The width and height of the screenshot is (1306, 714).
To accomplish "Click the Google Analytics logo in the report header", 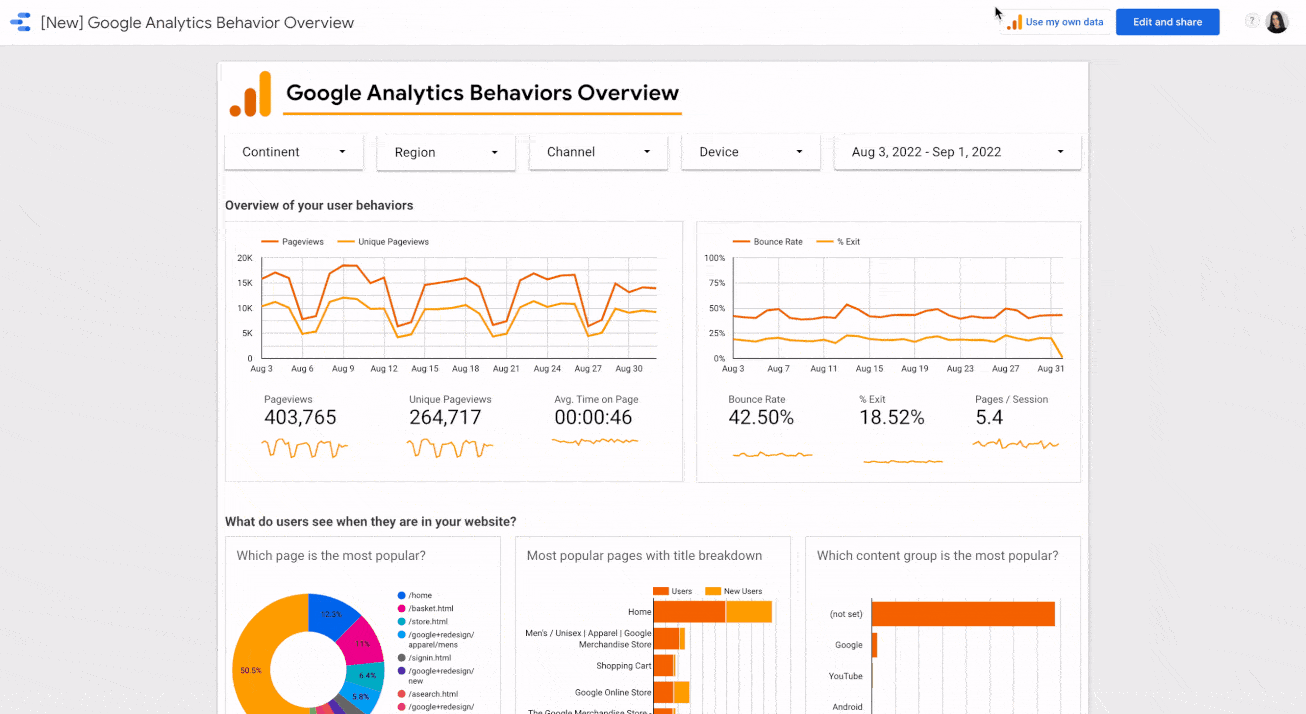I will (x=250, y=92).
